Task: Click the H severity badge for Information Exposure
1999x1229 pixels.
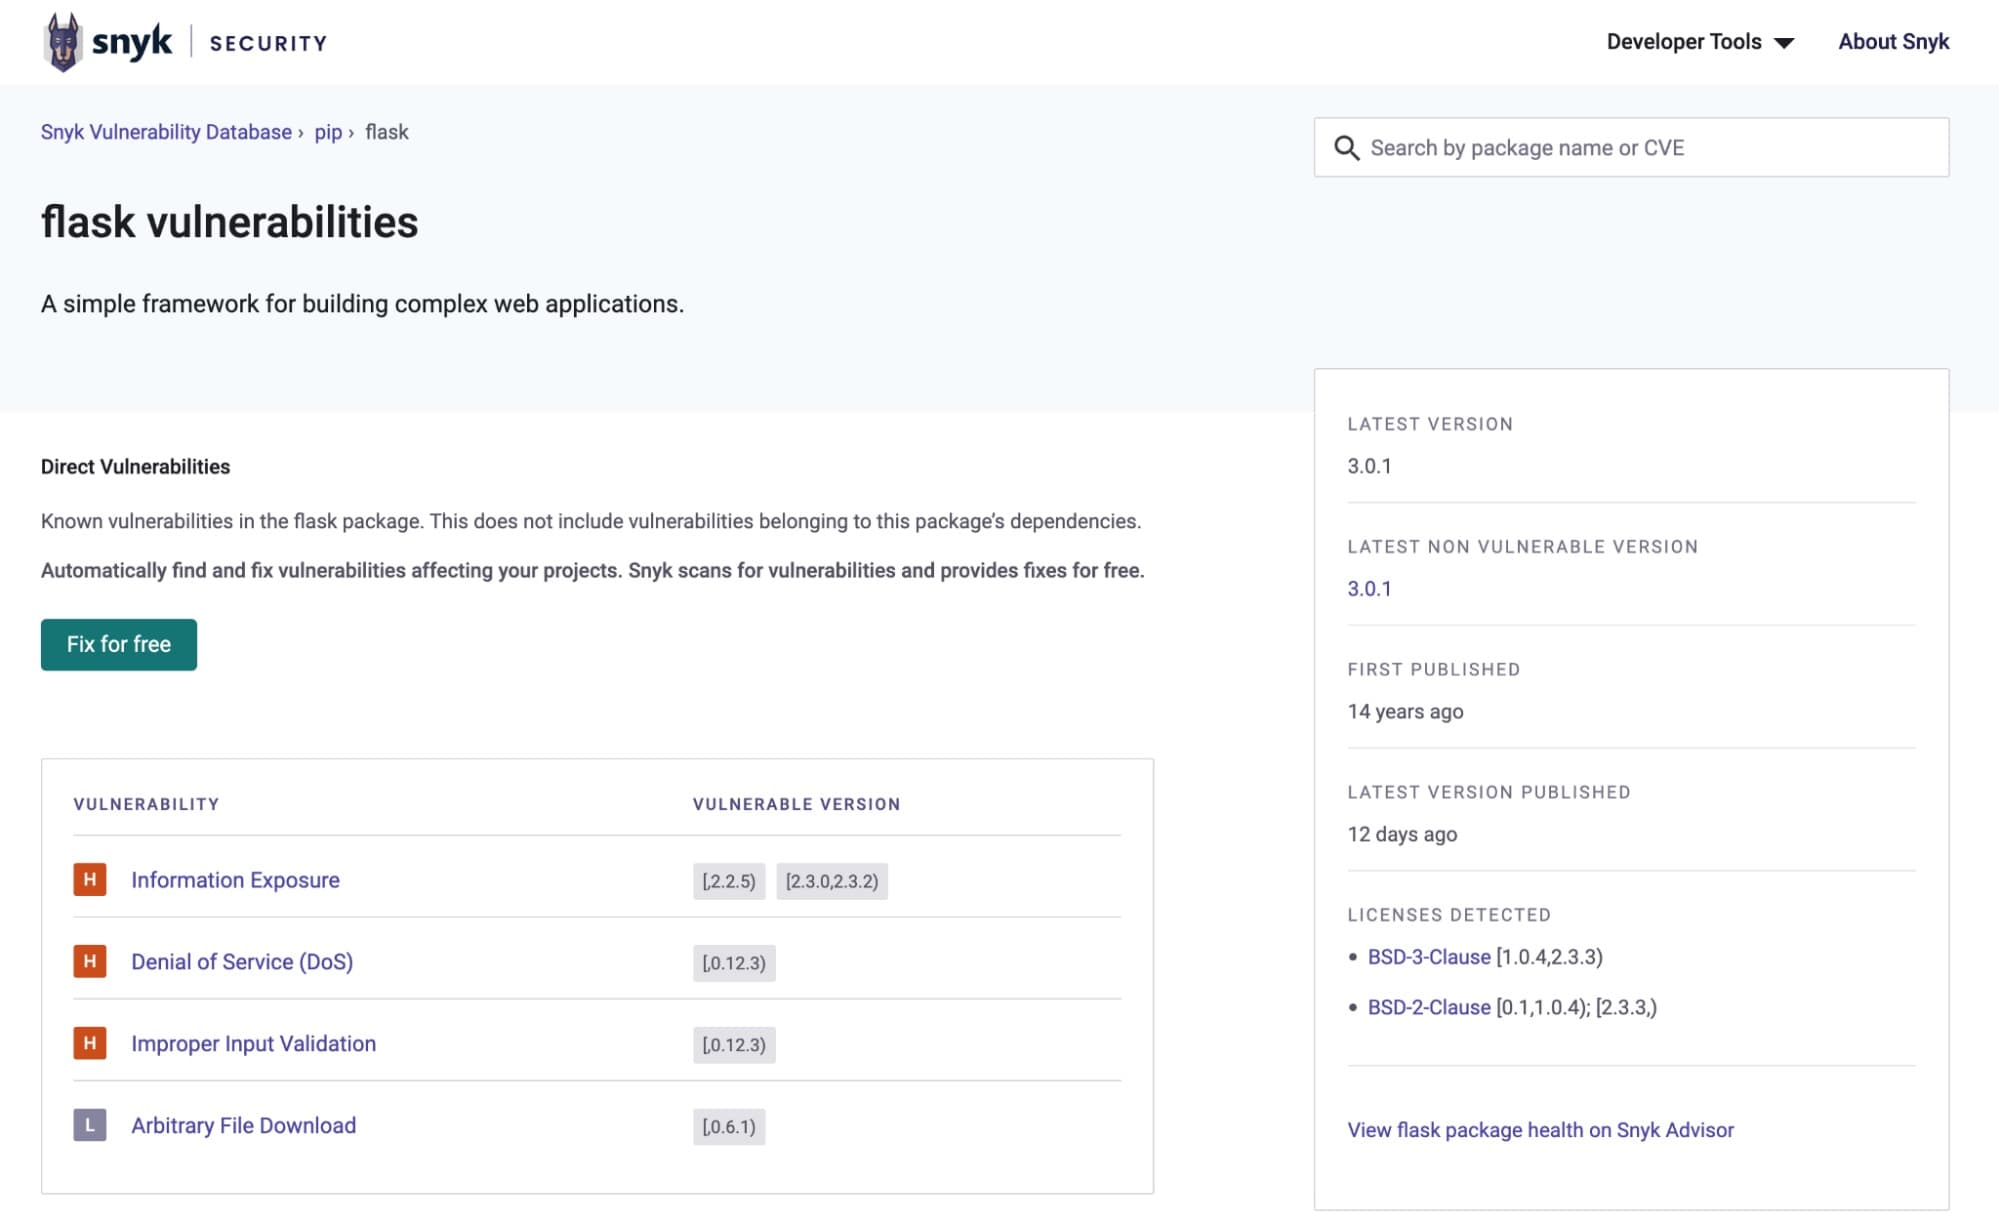Action: point(90,880)
